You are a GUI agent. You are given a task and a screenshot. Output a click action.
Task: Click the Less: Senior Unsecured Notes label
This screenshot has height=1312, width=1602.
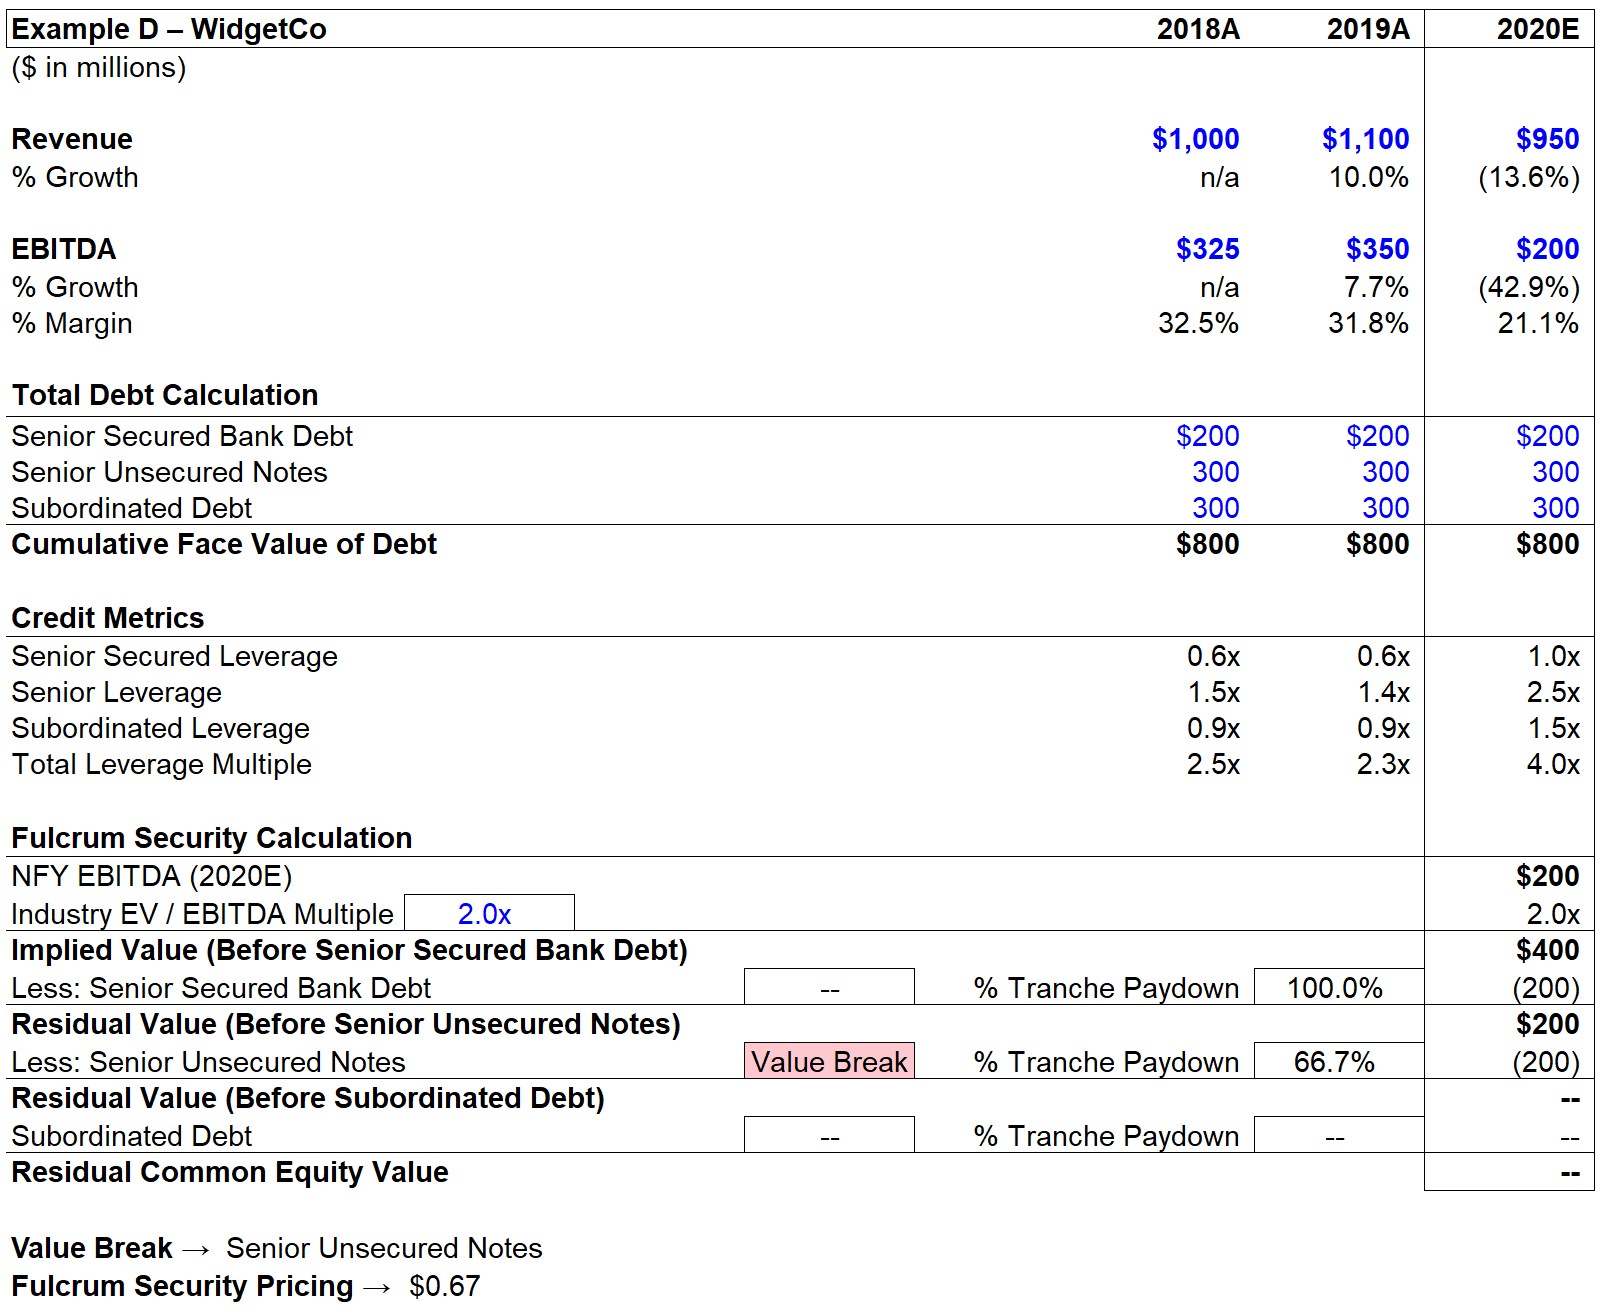208,1062
